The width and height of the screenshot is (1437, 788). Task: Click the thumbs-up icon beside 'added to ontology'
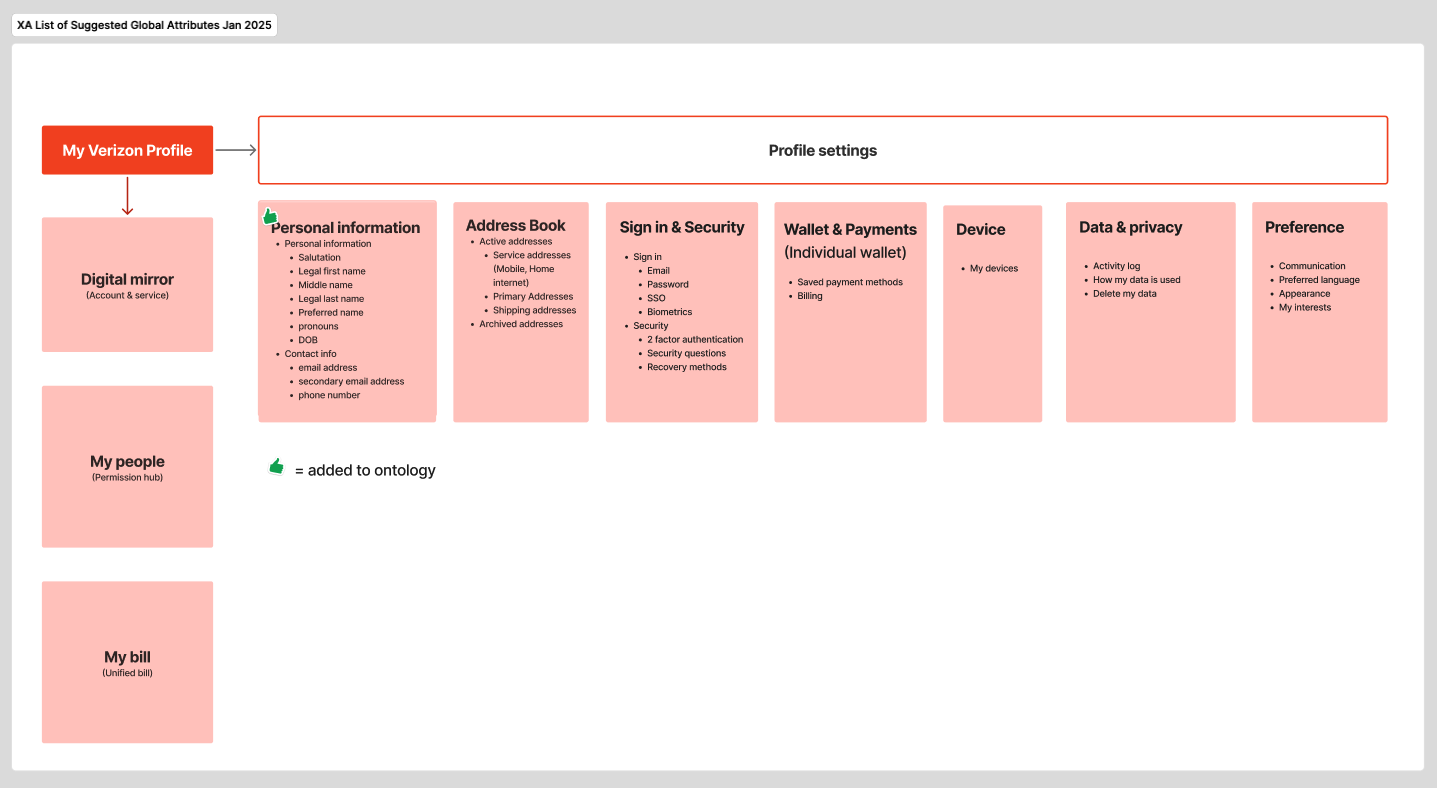pyautogui.click(x=276, y=466)
